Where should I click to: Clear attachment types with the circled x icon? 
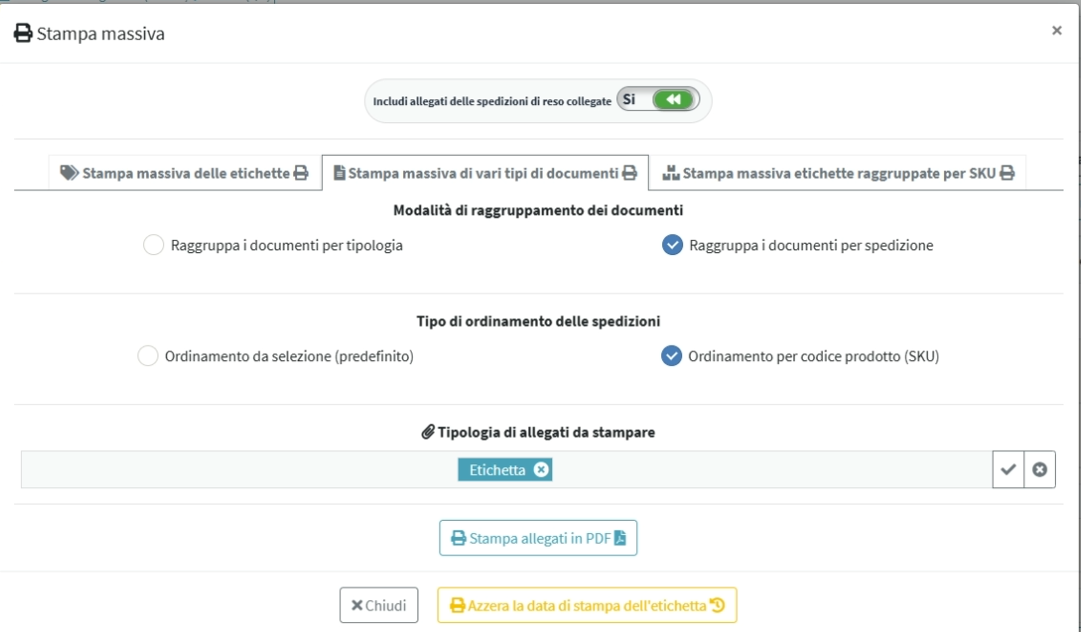[x=1040, y=469]
